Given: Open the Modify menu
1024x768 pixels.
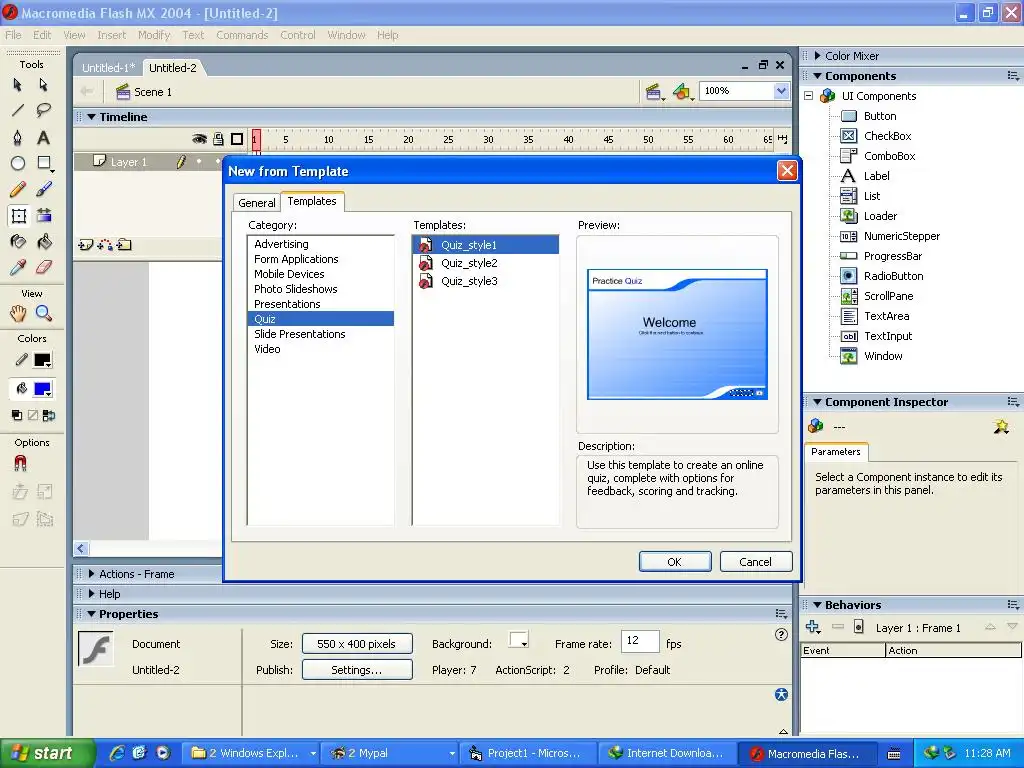Looking at the screenshot, I should coord(154,35).
